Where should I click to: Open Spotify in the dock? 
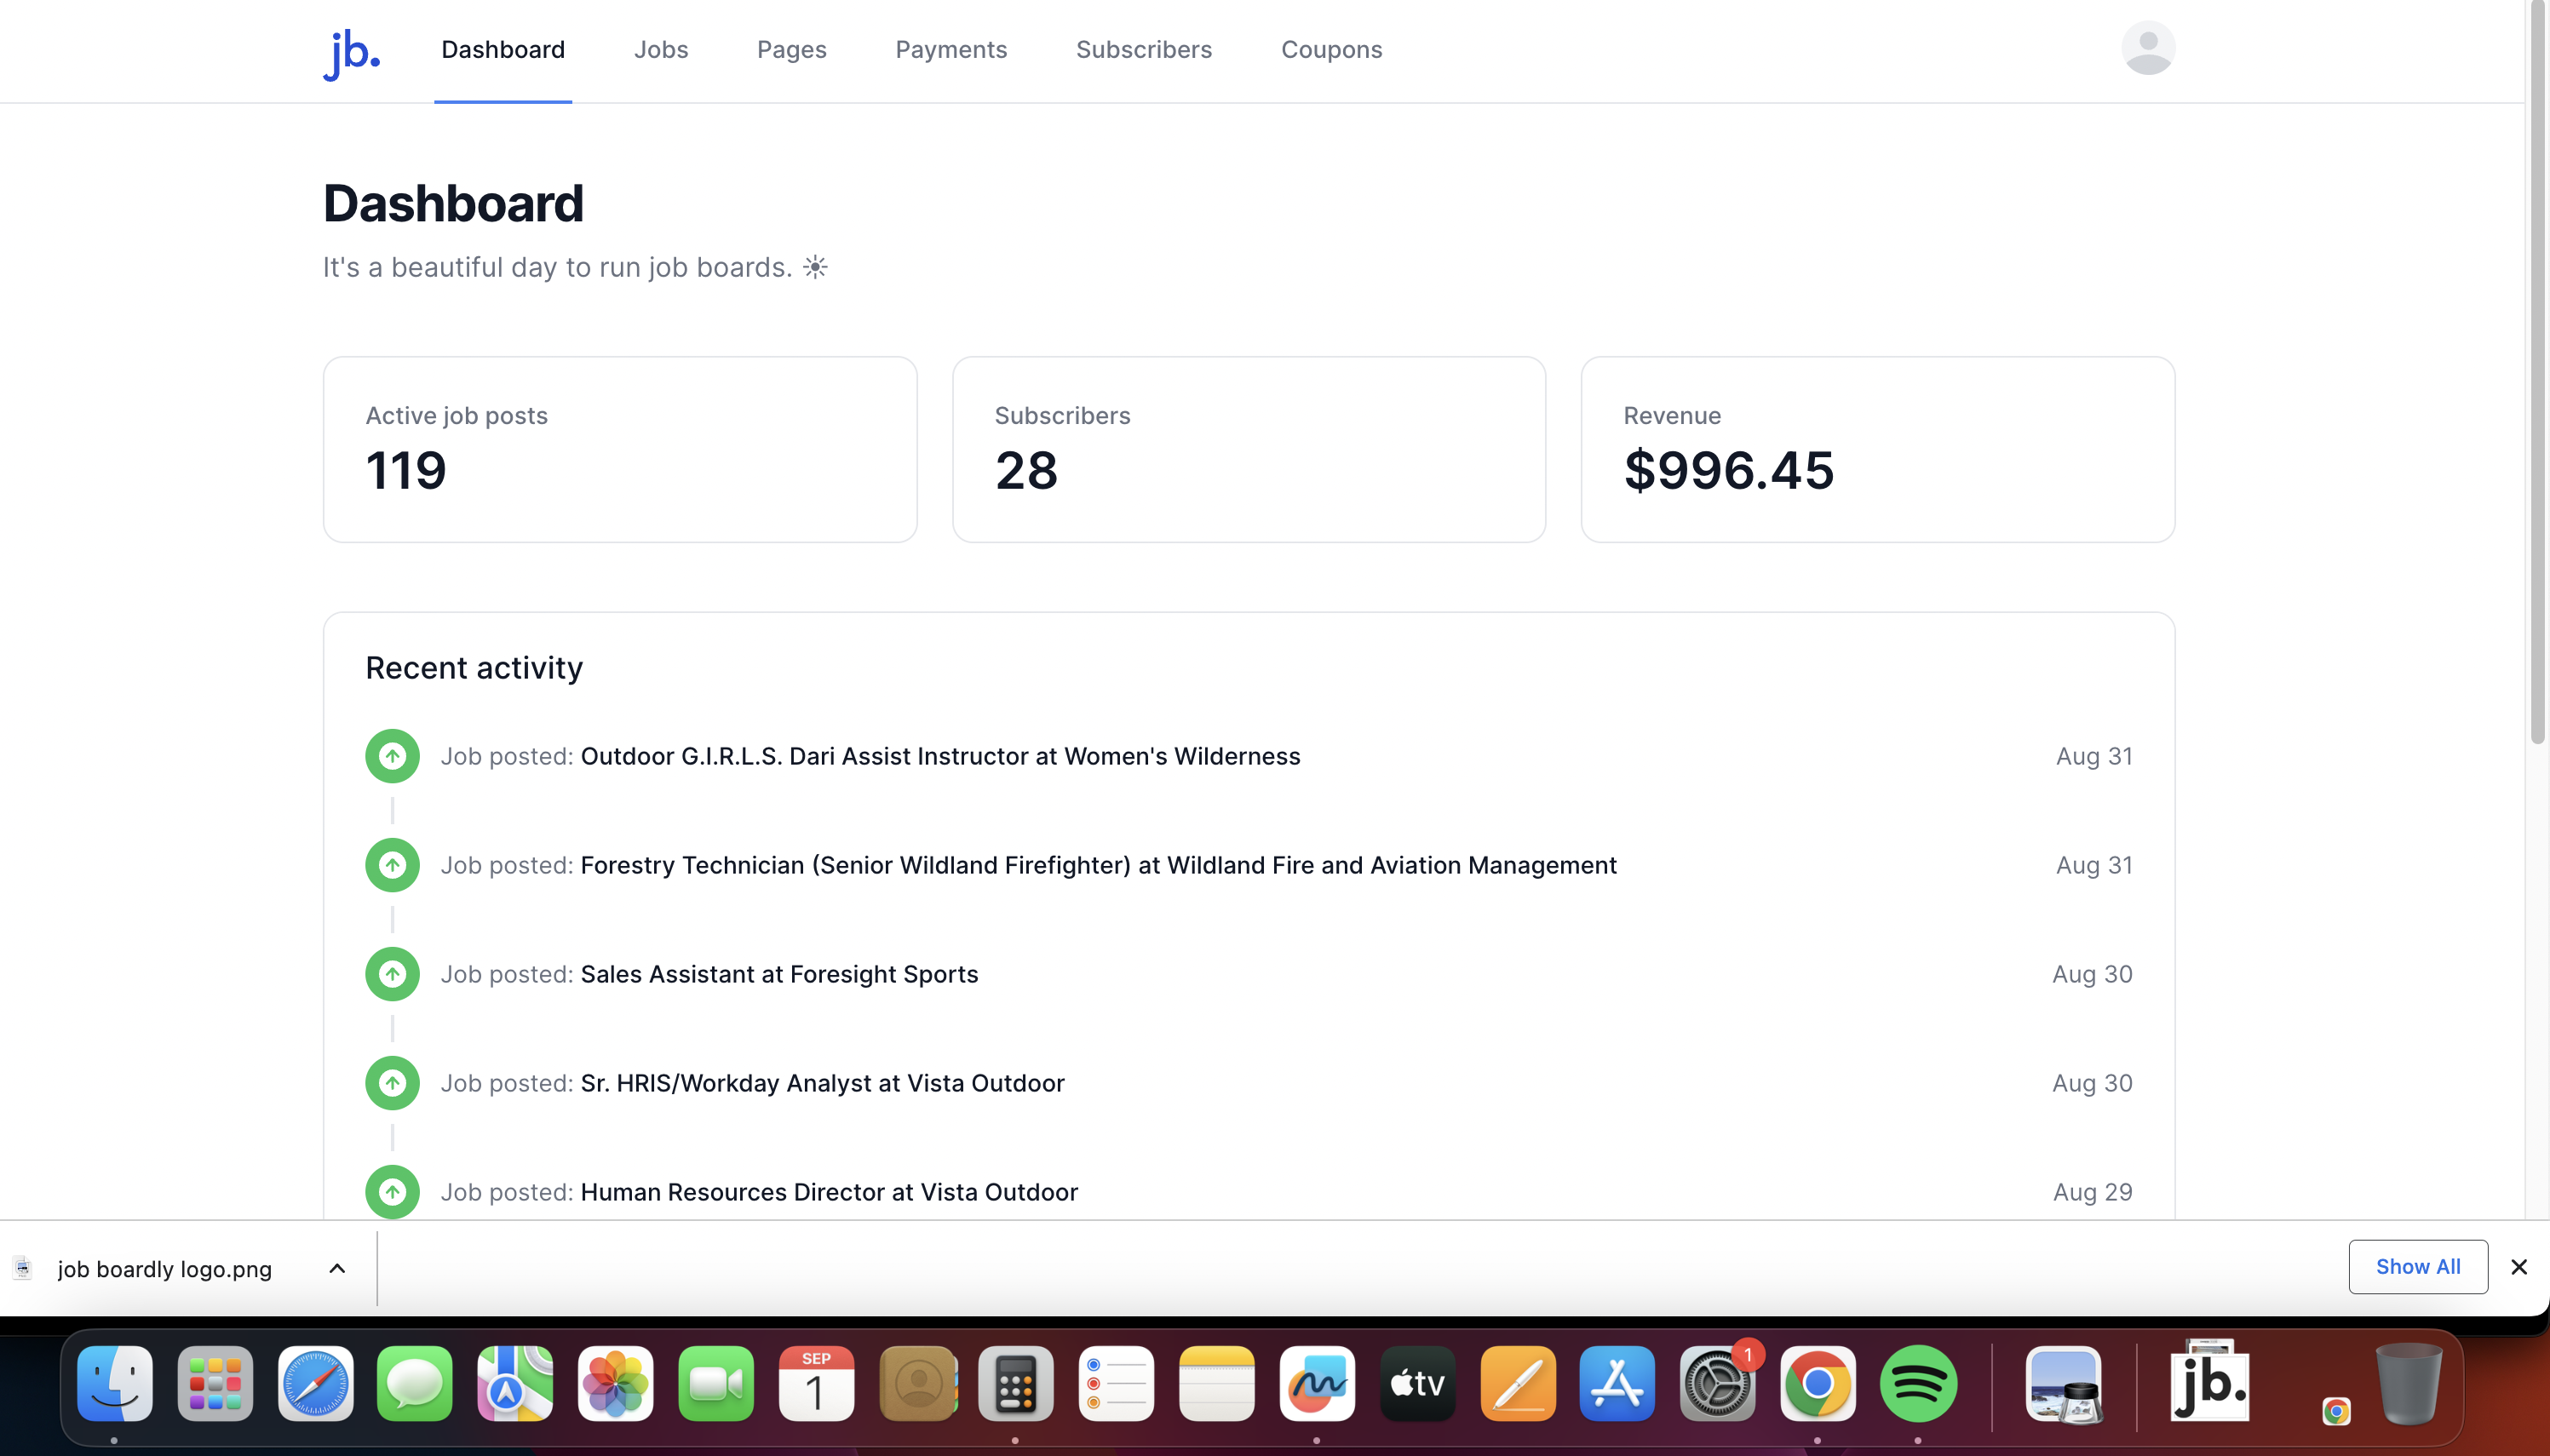[1918, 1384]
